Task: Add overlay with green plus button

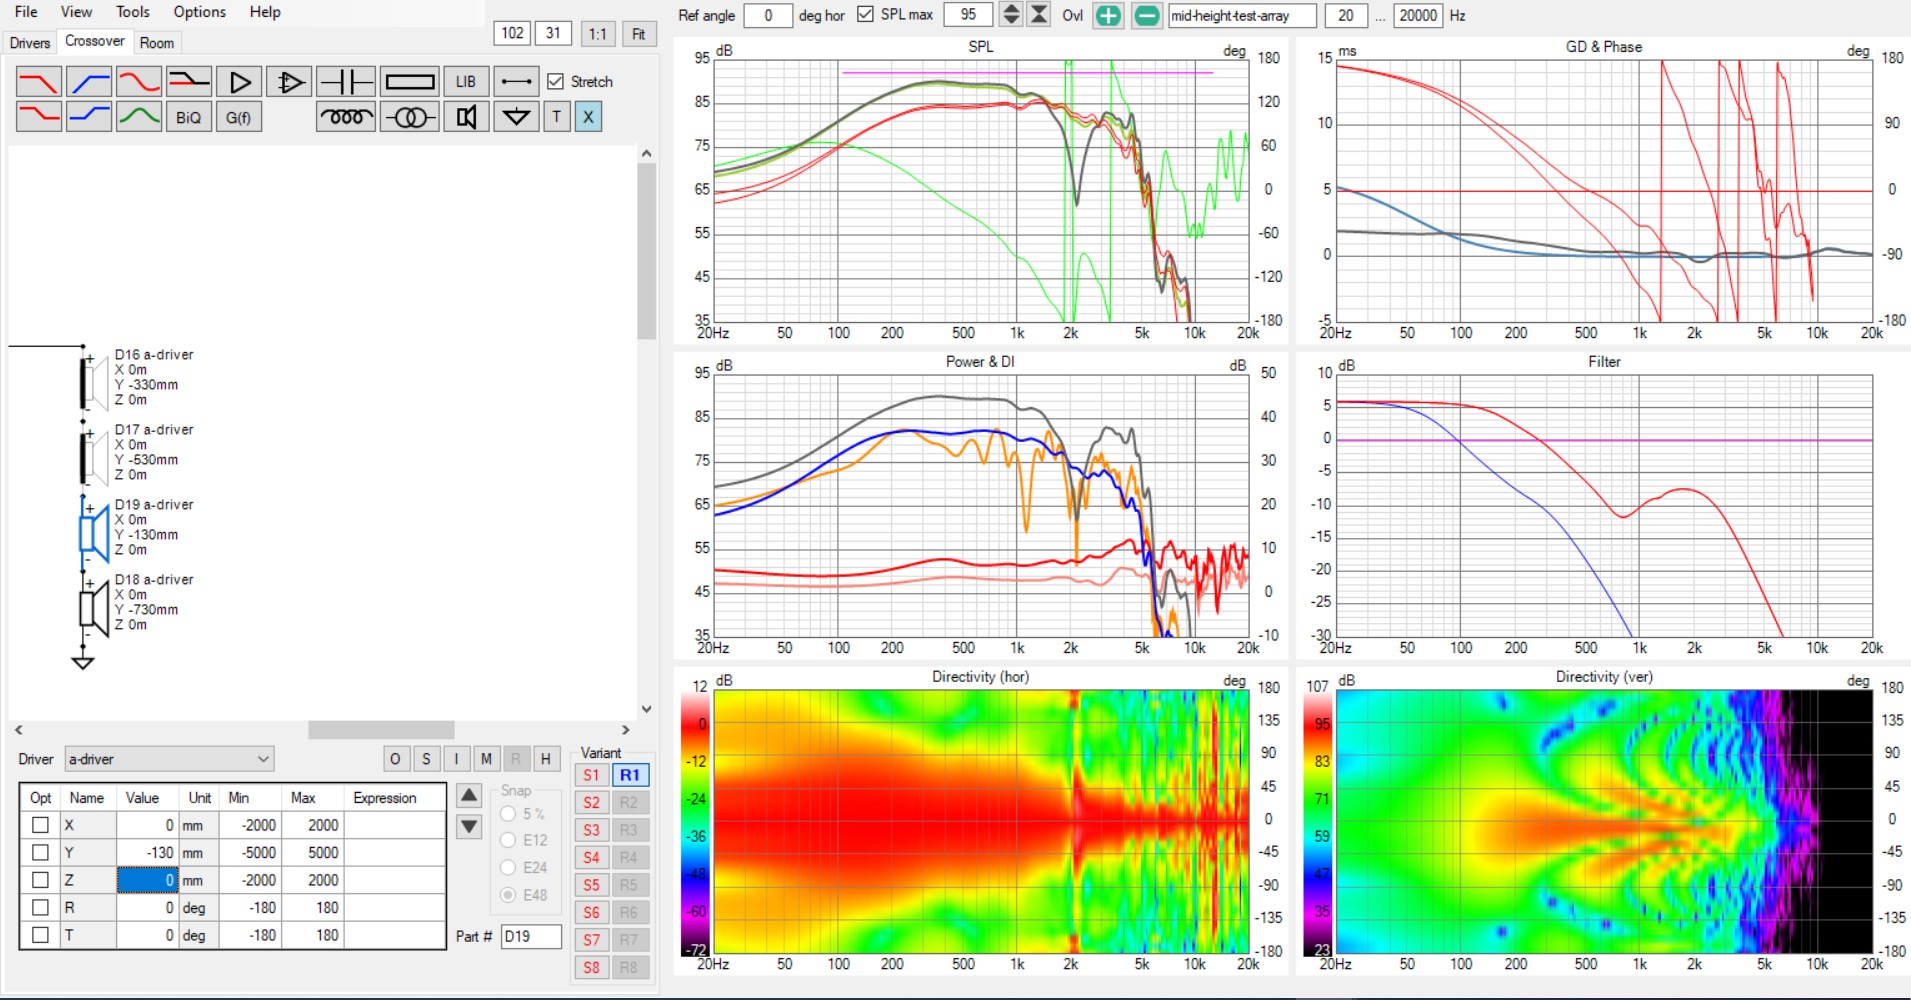Action: 1108,15
